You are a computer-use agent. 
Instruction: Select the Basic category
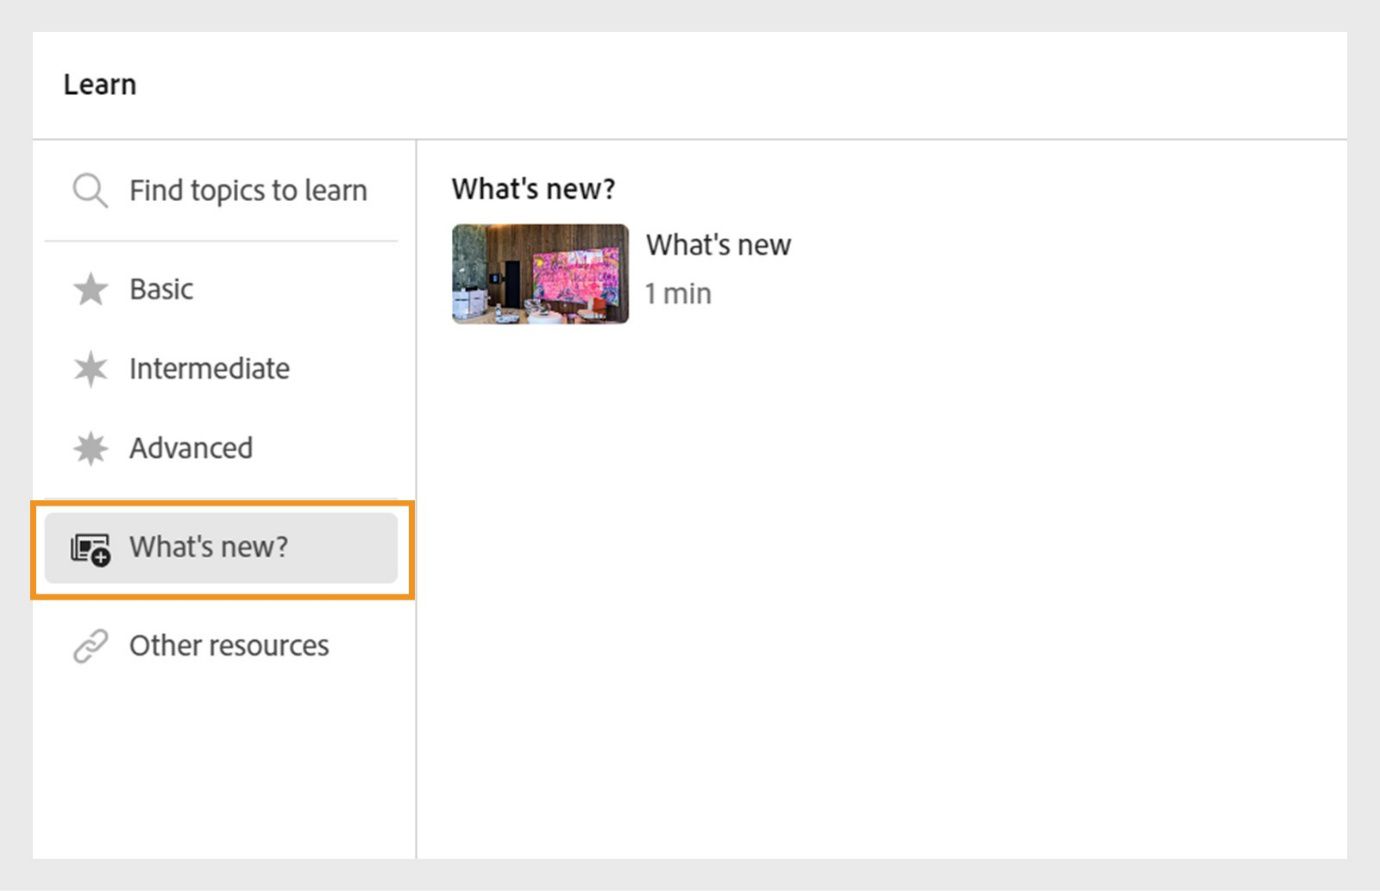pyautogui.click(x=221, y=289)
